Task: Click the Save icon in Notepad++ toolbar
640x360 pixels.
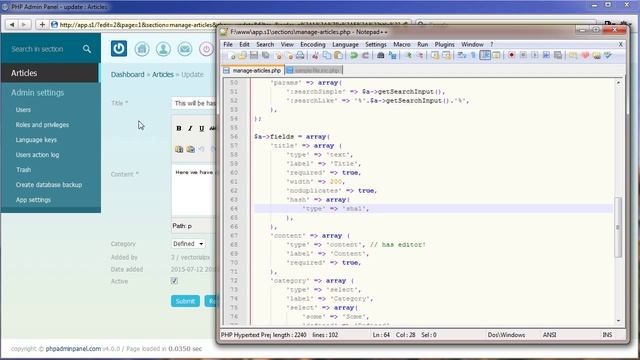Action: (254, 55)
